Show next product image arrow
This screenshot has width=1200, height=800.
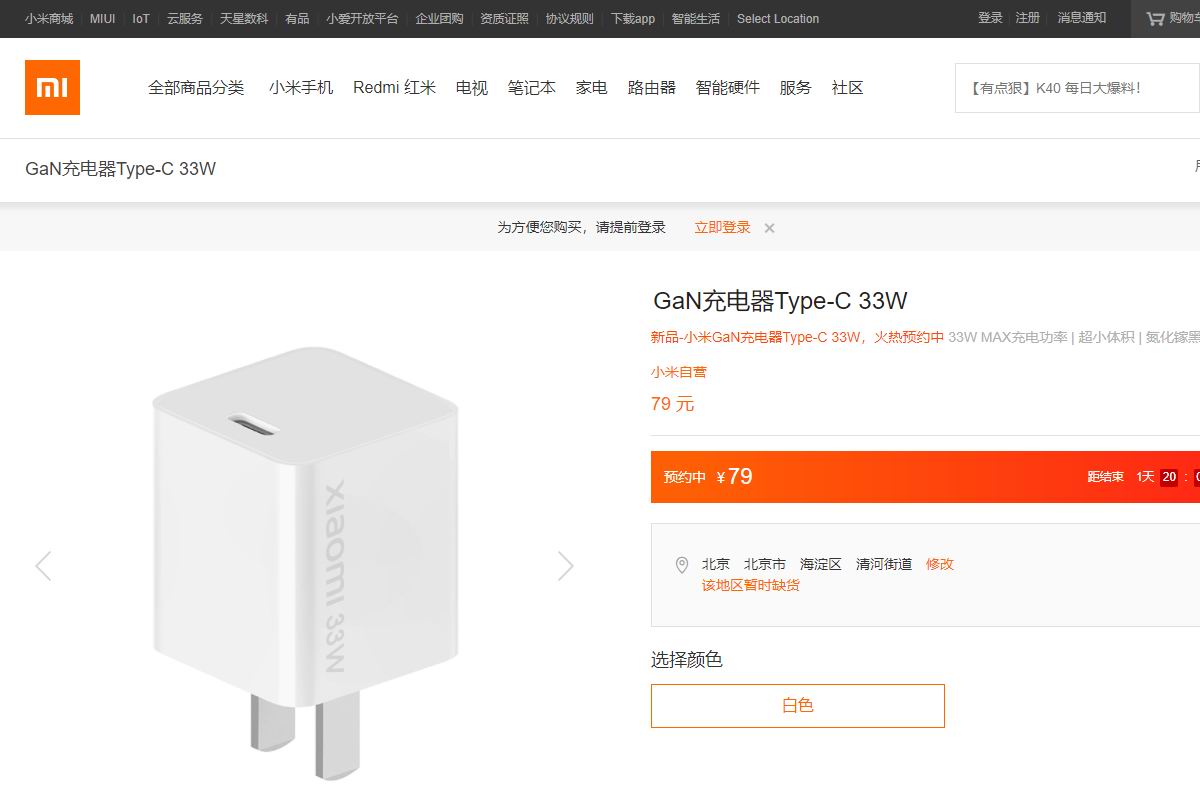coord(565,566)
